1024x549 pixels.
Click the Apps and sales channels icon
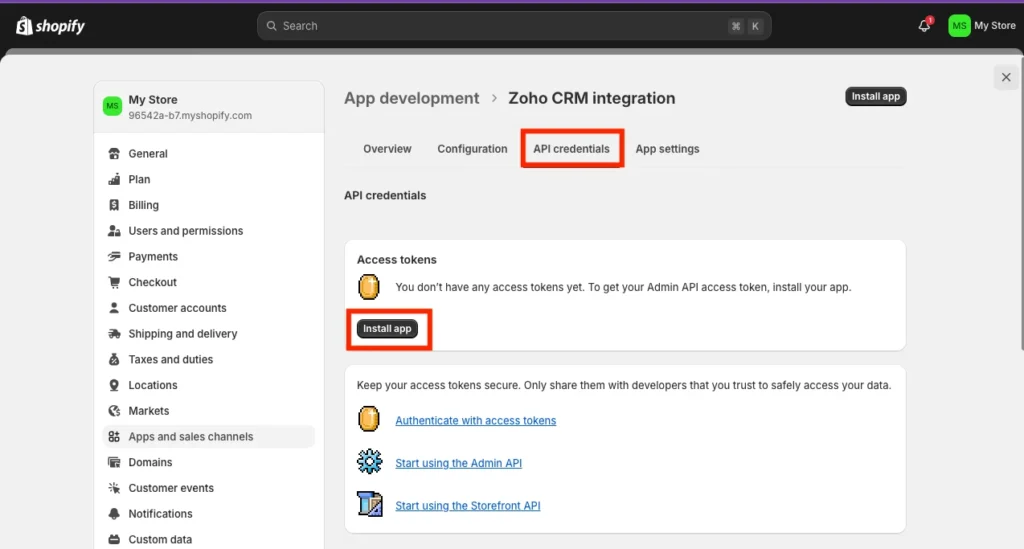tap(114, 437)
